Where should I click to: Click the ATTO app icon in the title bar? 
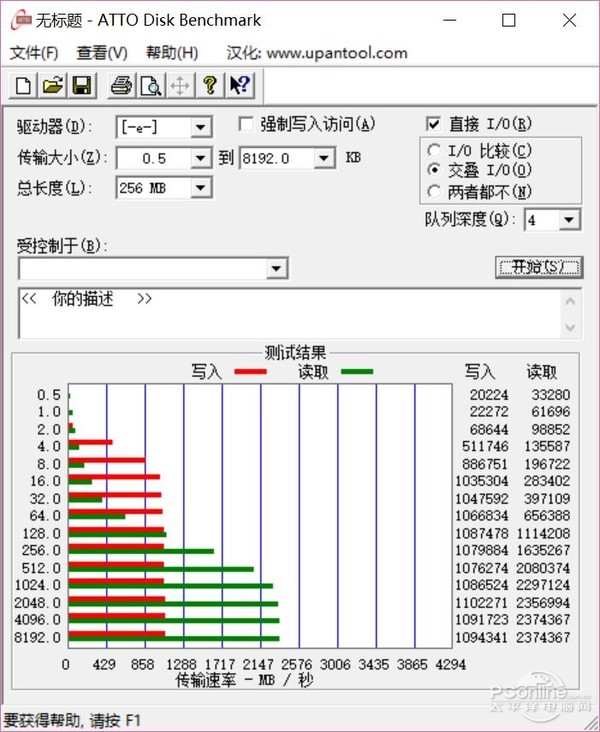21,20
